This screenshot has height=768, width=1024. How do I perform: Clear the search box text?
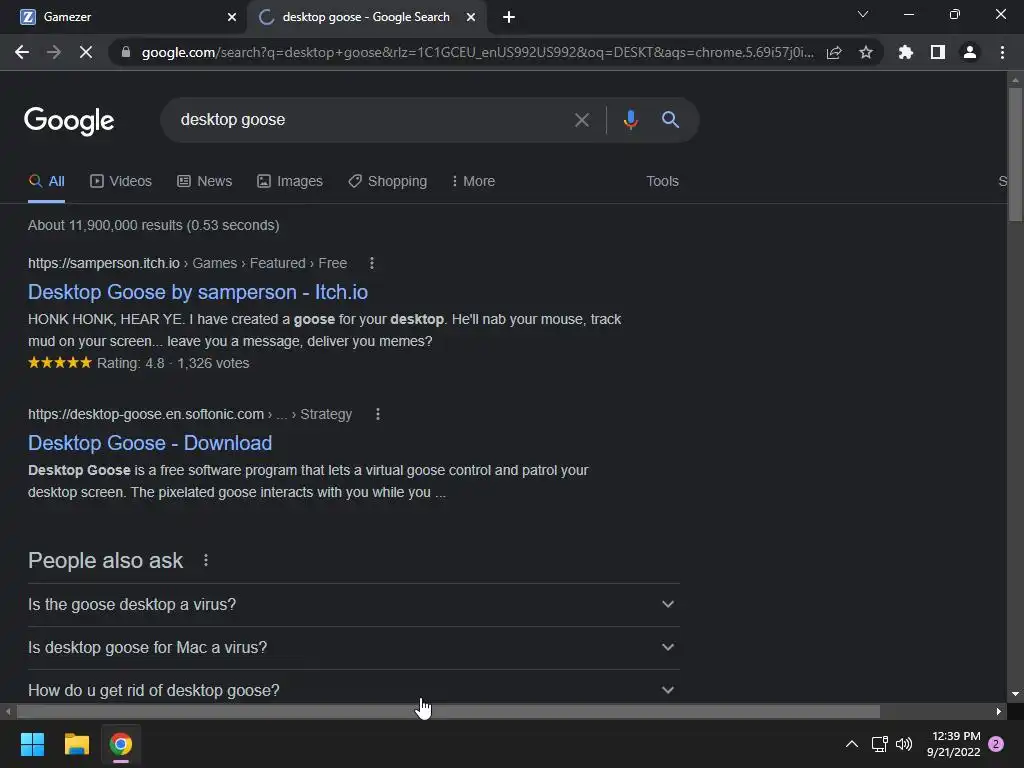[x=581, y=120]
